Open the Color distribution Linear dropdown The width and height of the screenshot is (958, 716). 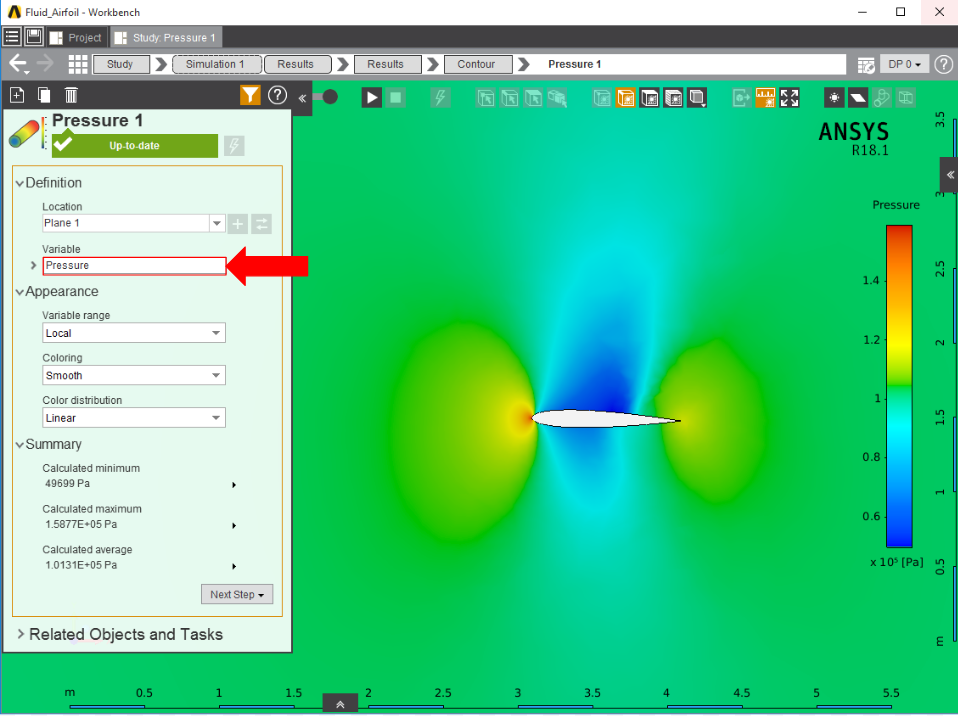pyautogui.click(x=134, y=418)
